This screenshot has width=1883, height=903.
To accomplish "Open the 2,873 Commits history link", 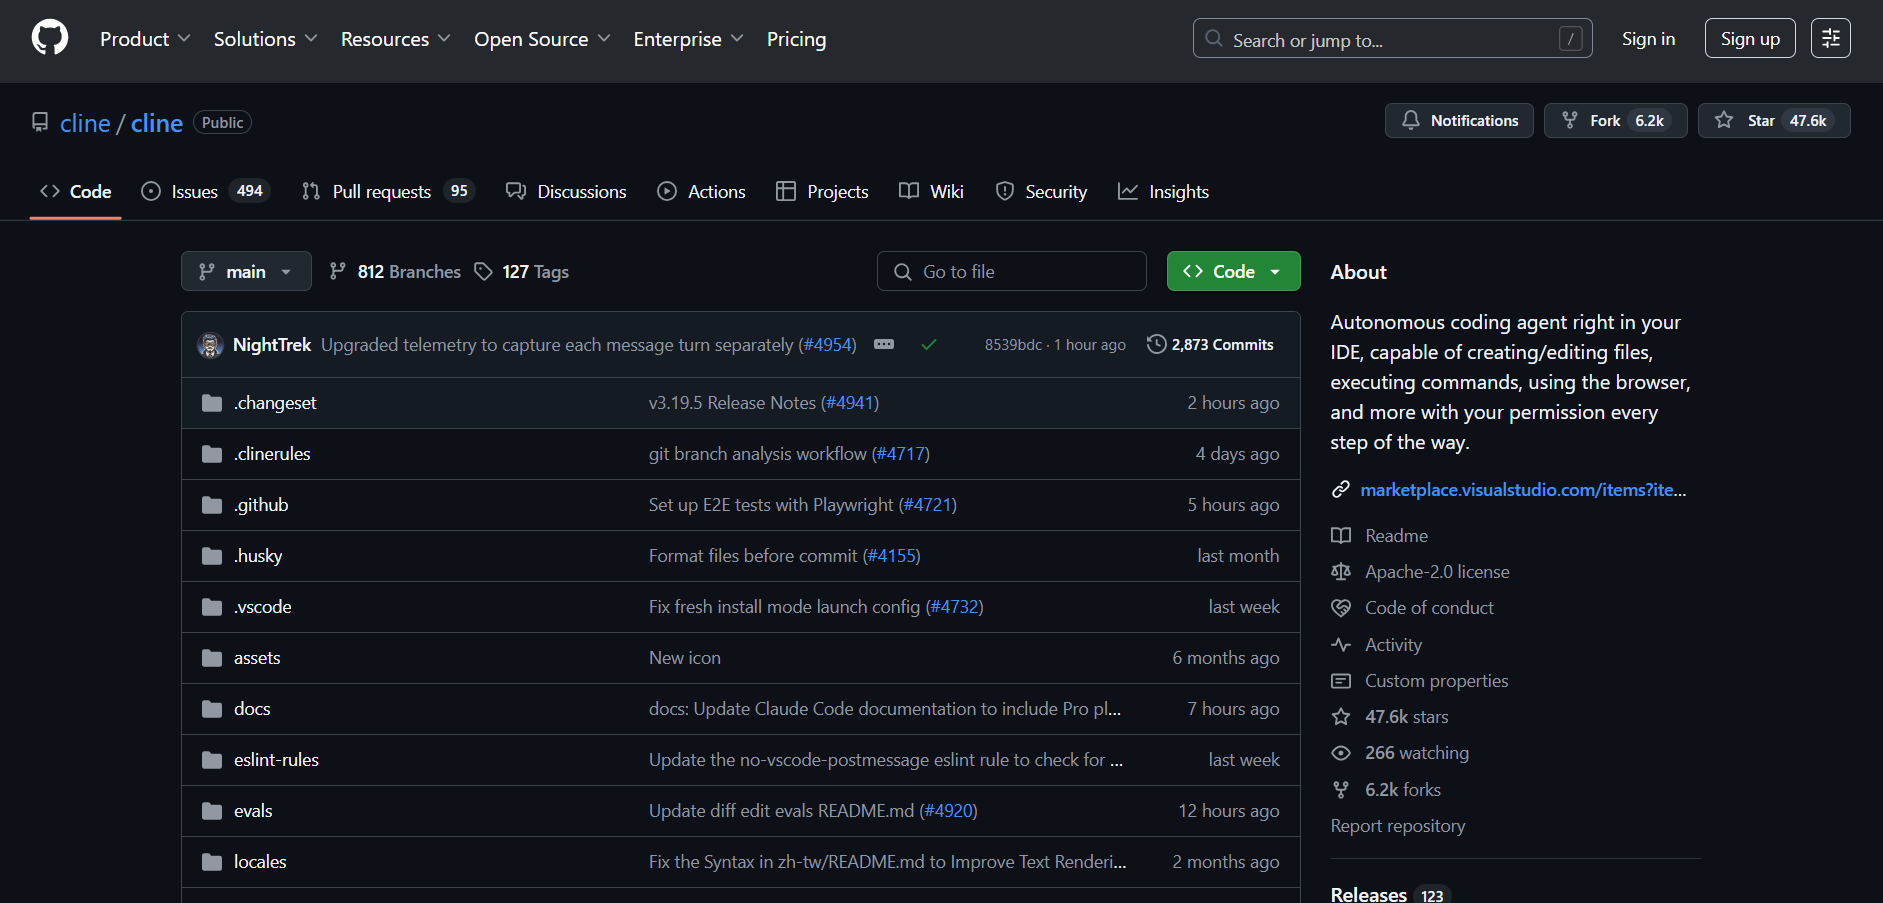I will click(x=1210, y=344).
